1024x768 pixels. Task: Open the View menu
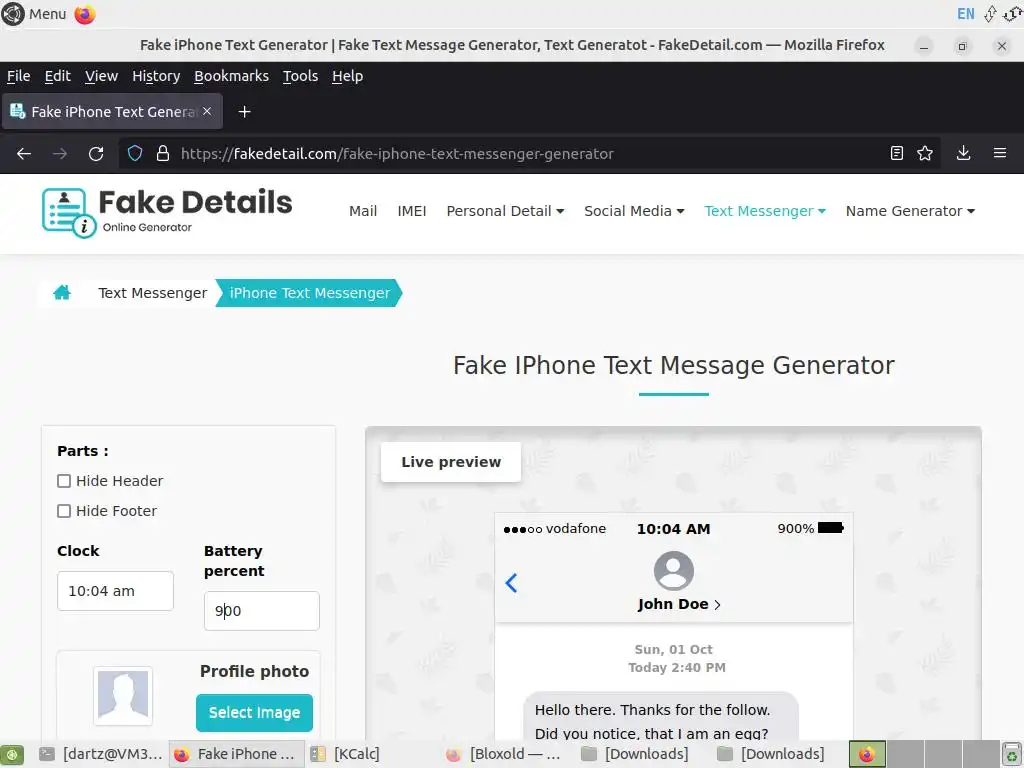coord(101,76)
